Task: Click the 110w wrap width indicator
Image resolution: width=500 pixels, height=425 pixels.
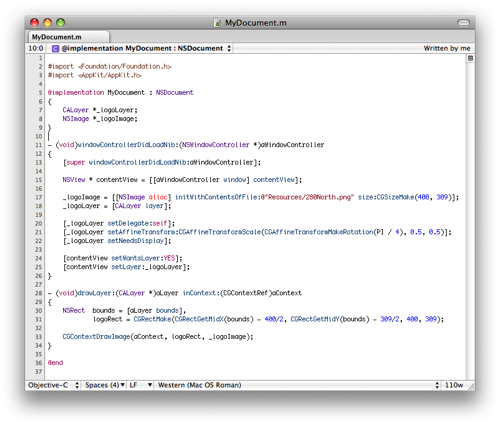Action: (454, 385)
